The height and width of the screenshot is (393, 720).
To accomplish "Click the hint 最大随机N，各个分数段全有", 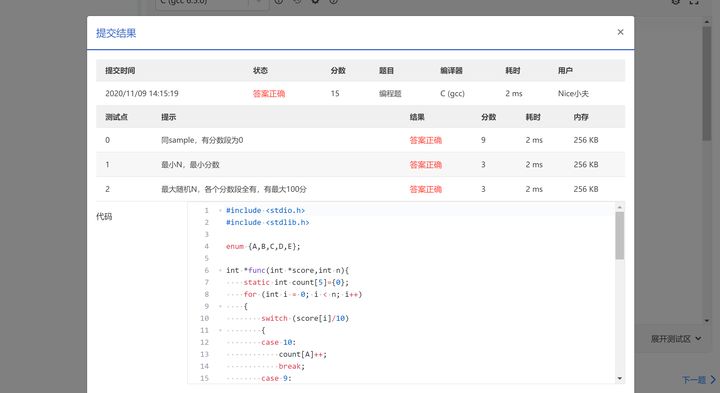I will click(234, 189).
